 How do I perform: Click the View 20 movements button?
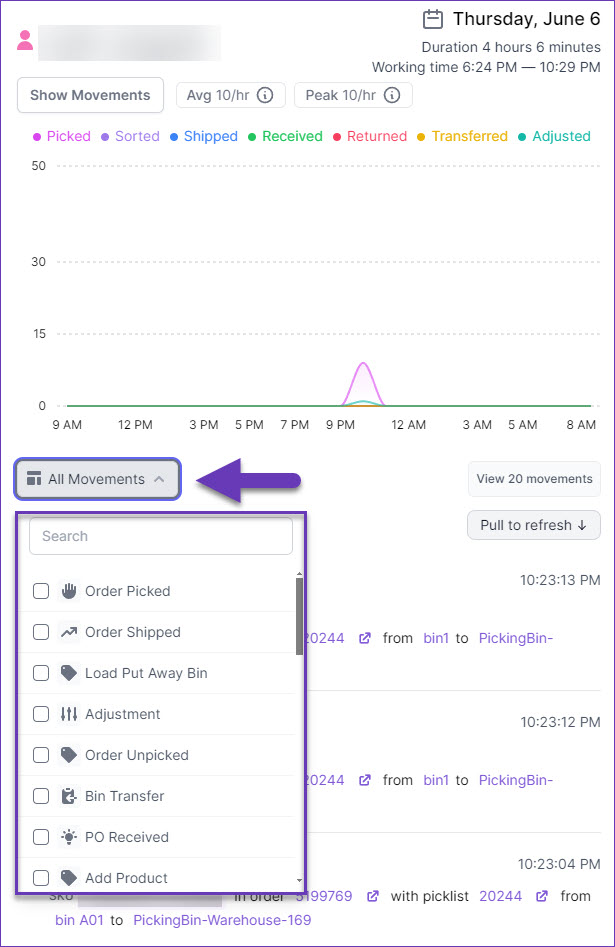pyautogui.click(x=534, y=479)
